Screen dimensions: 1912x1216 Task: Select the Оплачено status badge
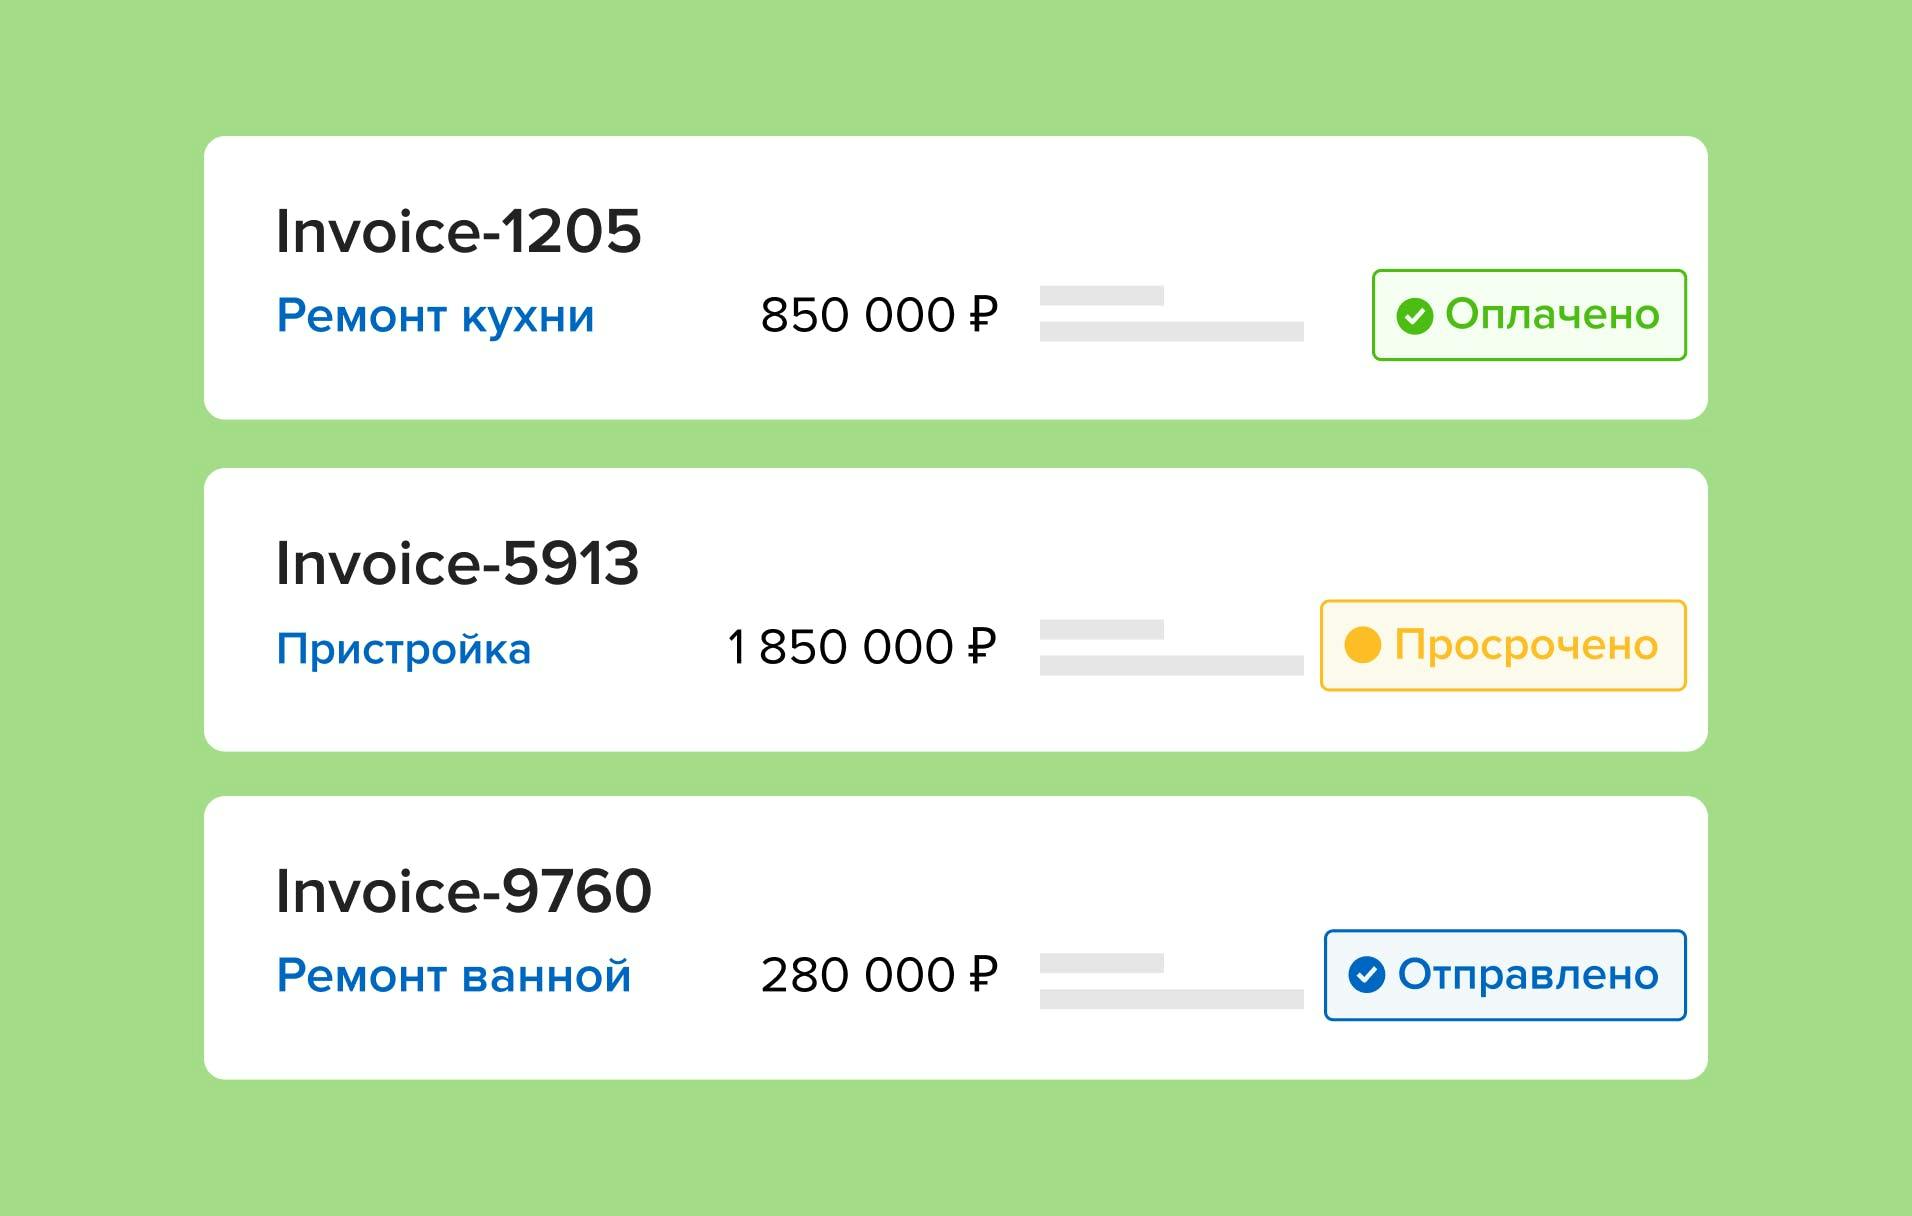(x=1529, y=315)
